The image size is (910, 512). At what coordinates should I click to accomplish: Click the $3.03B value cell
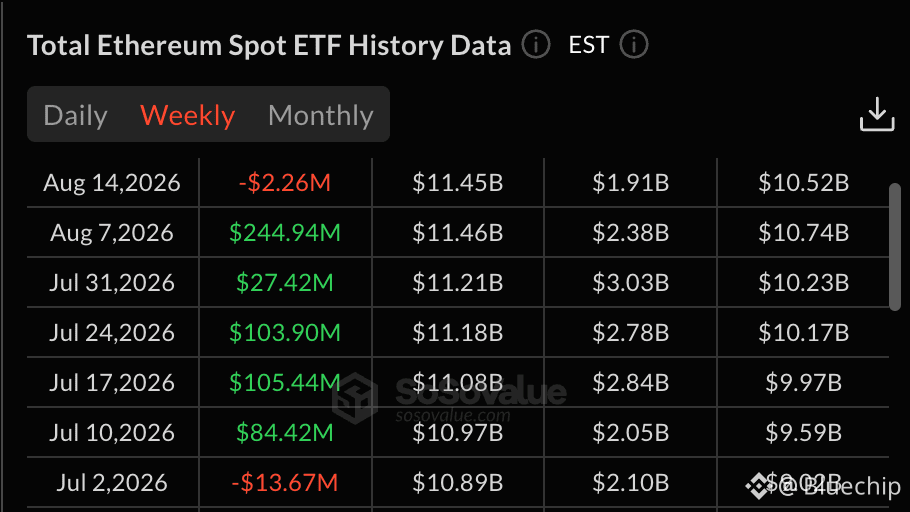point(630,283)
